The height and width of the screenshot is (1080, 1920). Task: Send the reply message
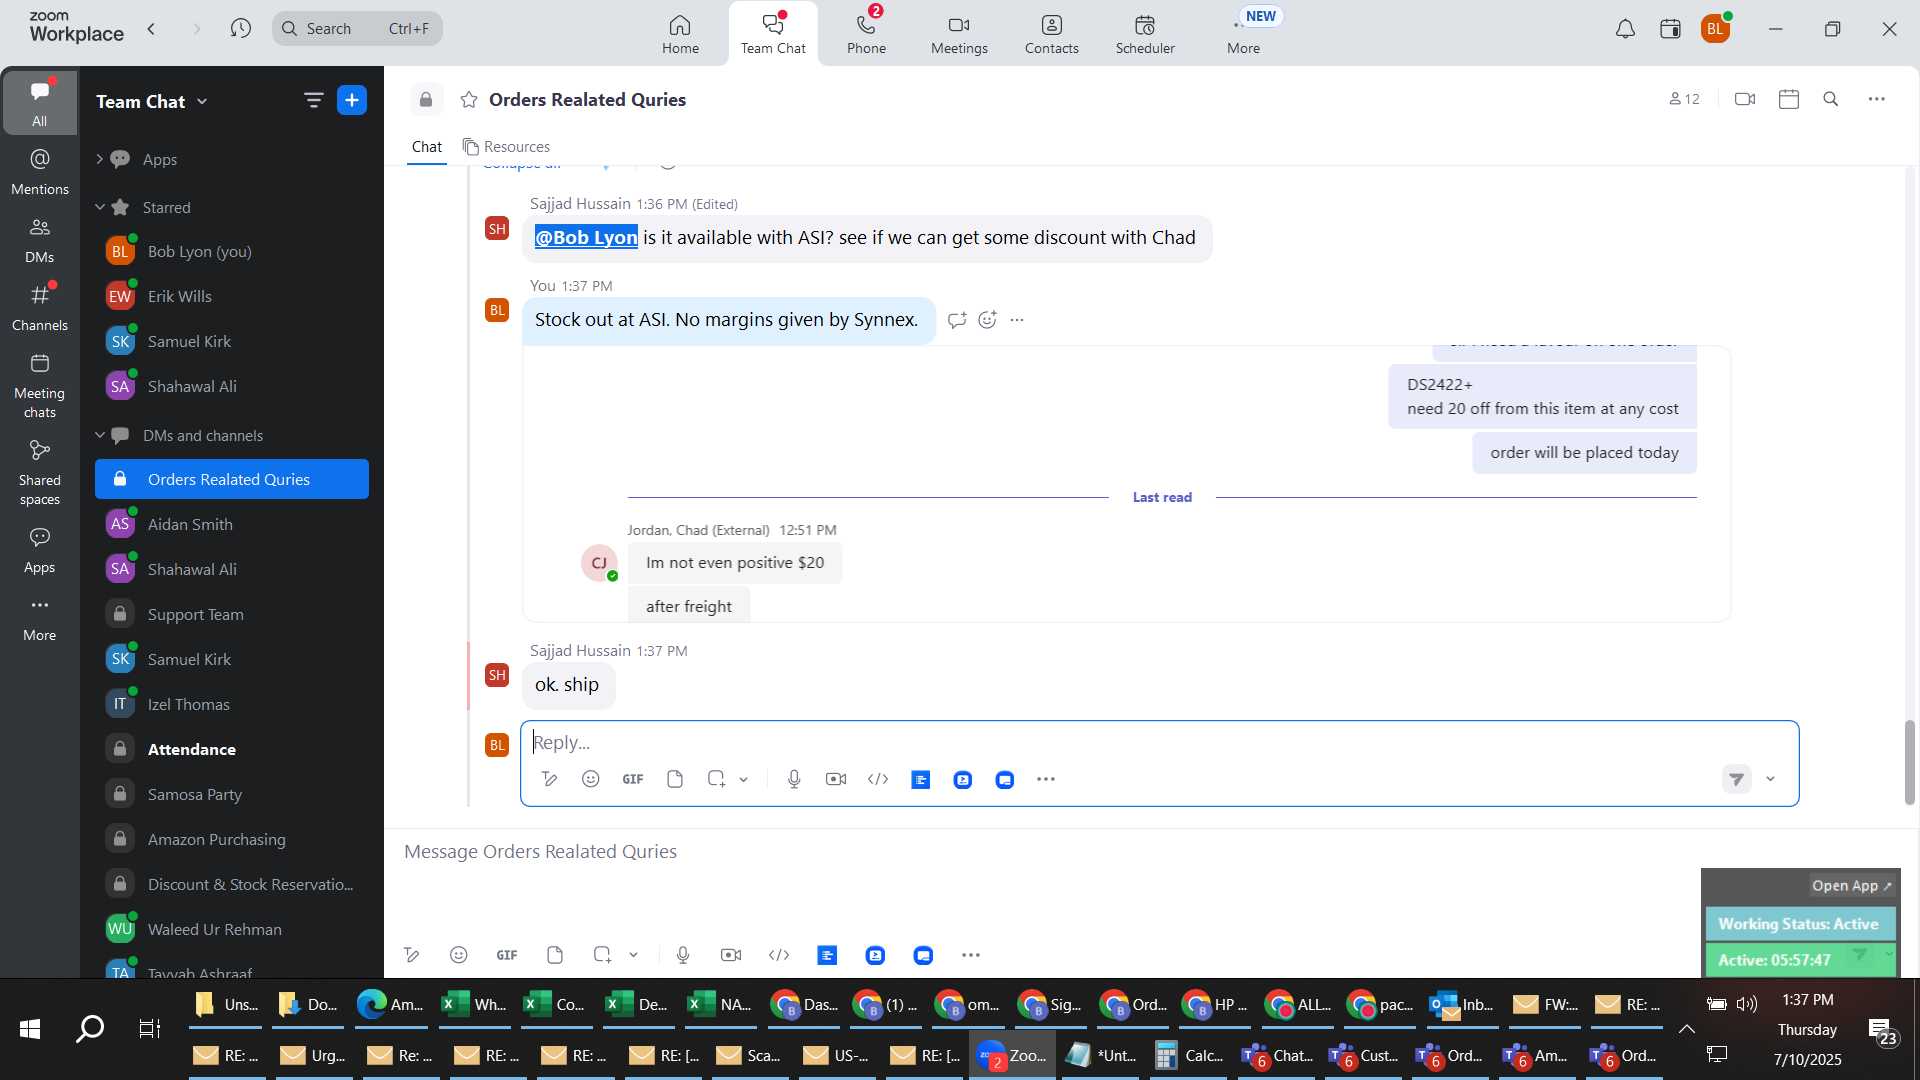click(1737, 779)
